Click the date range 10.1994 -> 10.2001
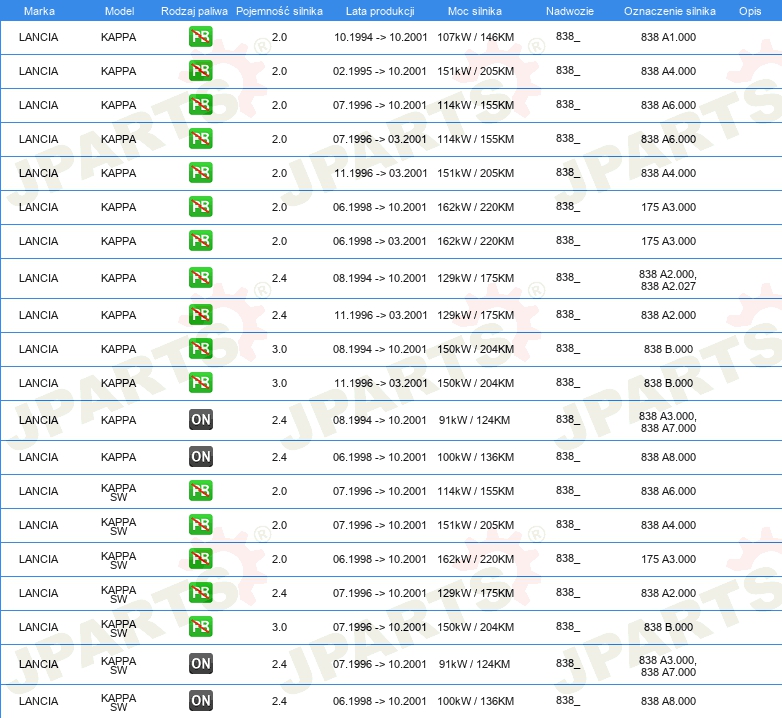The height and width of the screenshot is (718, 782). [381, 37]
